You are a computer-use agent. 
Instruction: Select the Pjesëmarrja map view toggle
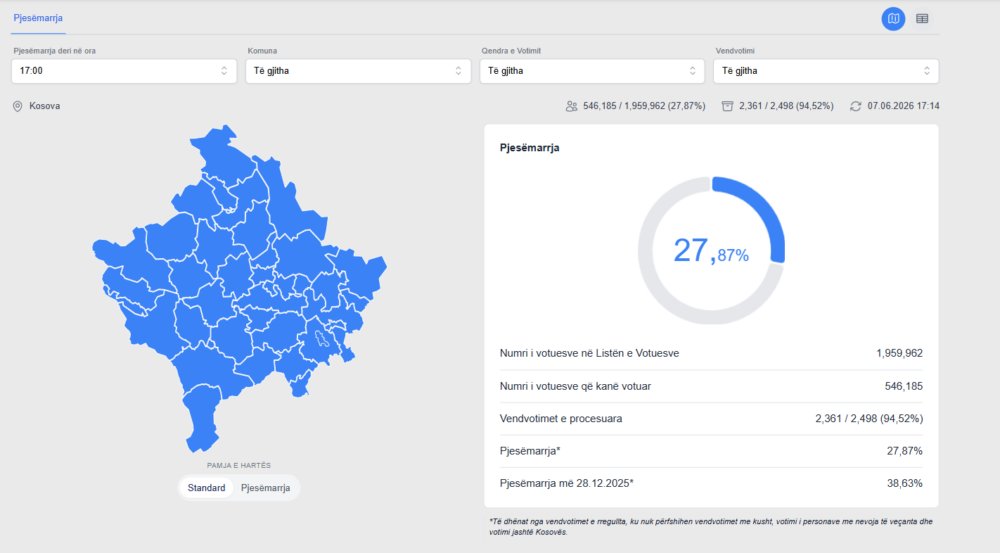(265, 488)
